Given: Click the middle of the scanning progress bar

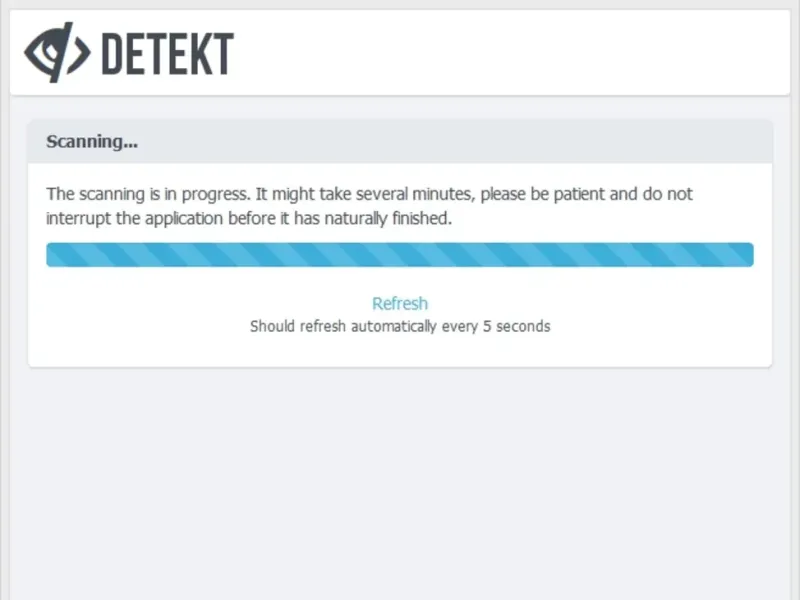Looking at the screenshot, I should point(400,255).
